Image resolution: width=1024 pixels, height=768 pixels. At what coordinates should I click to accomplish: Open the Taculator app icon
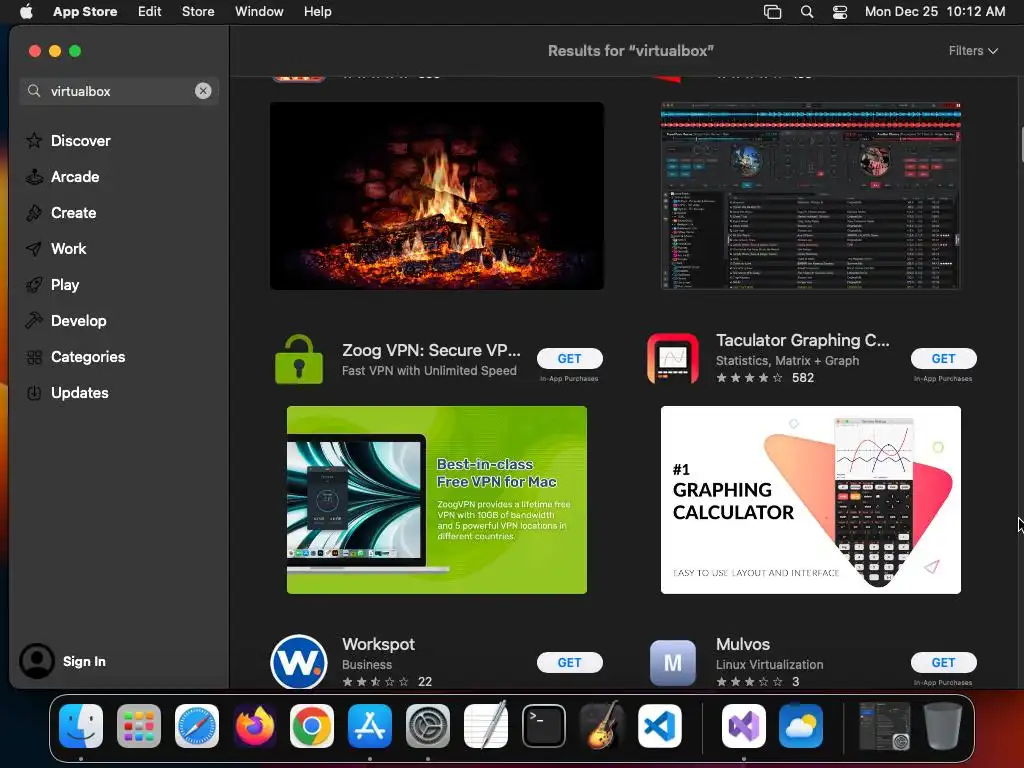(x=673, y=359)
